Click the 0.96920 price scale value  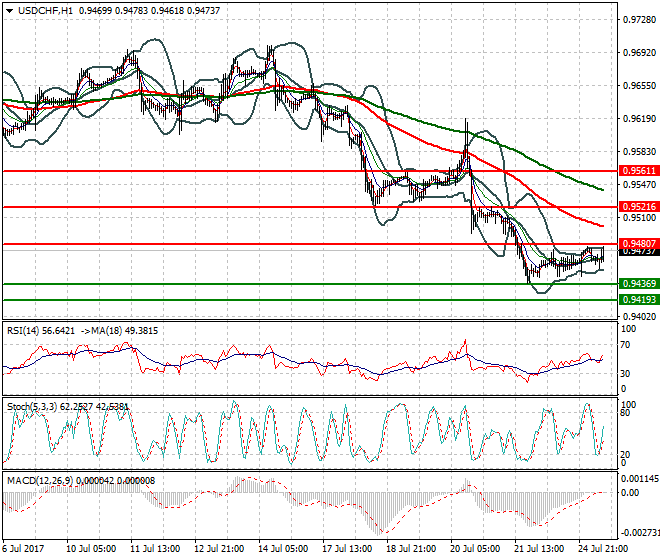(x=639, y=53)
